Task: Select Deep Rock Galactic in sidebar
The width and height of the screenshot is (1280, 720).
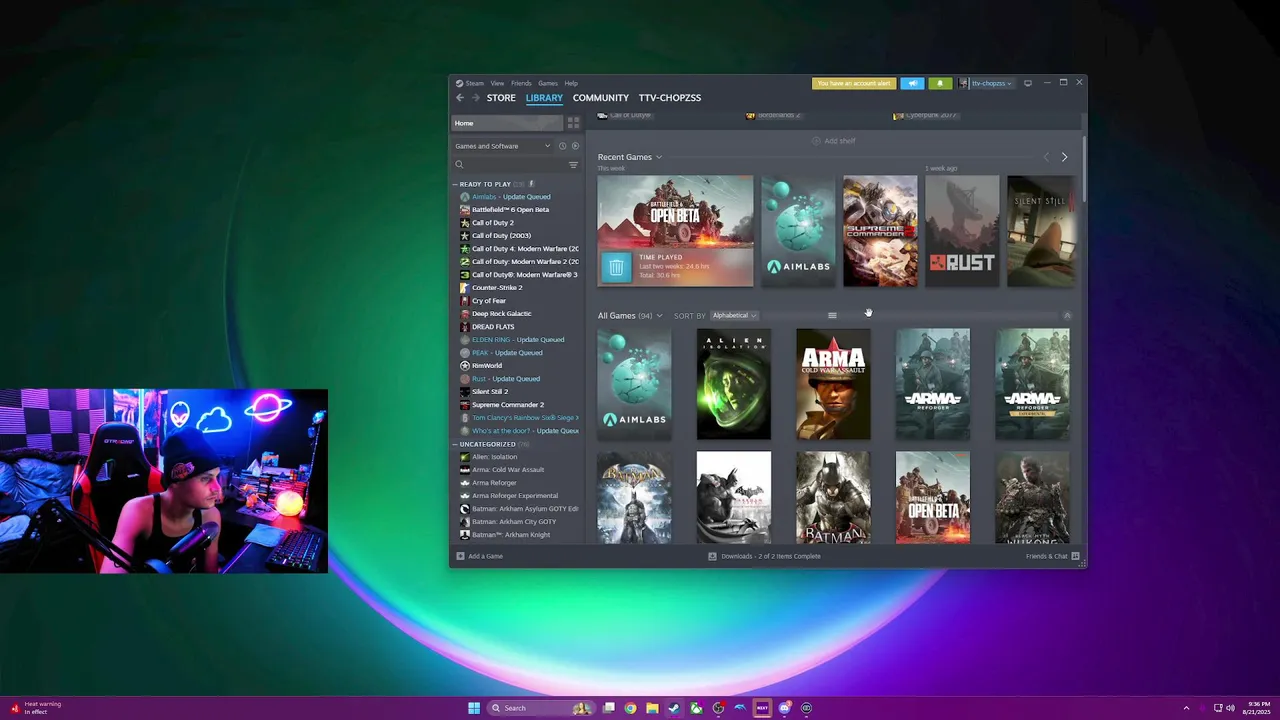Action: [502, 314]
